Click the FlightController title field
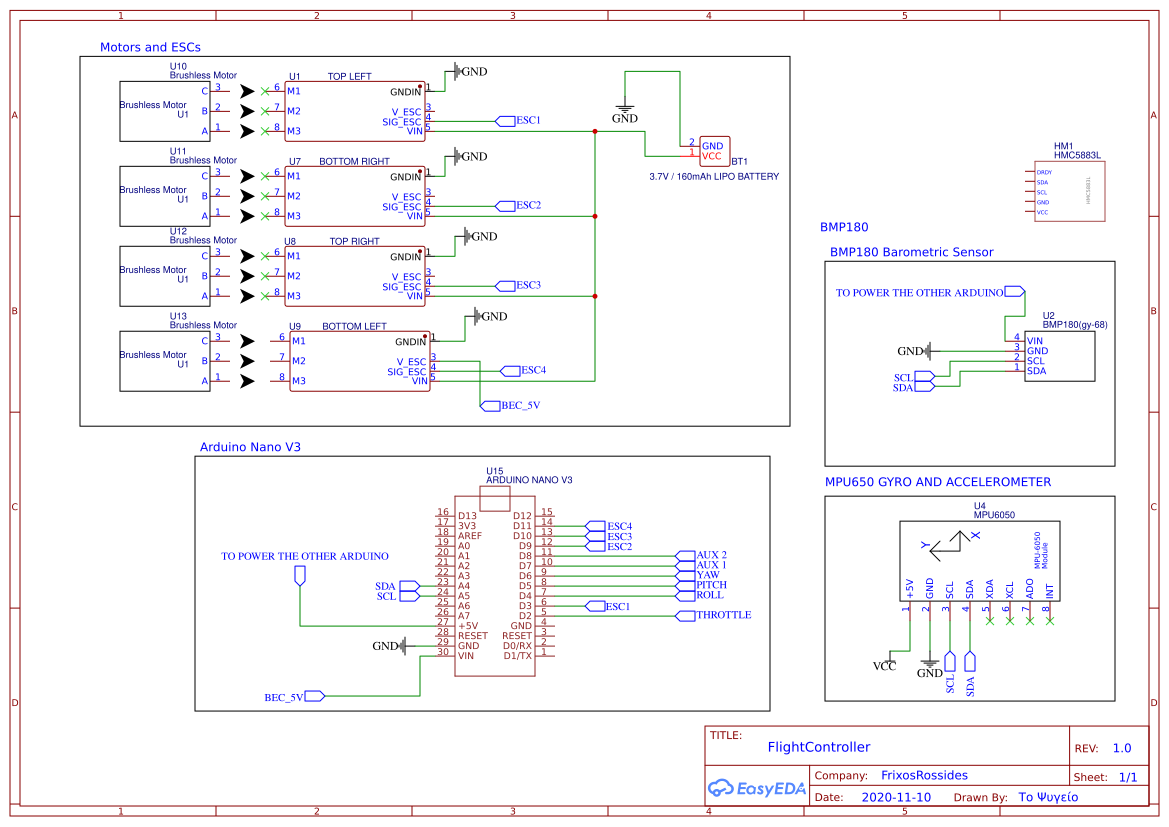1169x827 pixels. click(818, 747)
